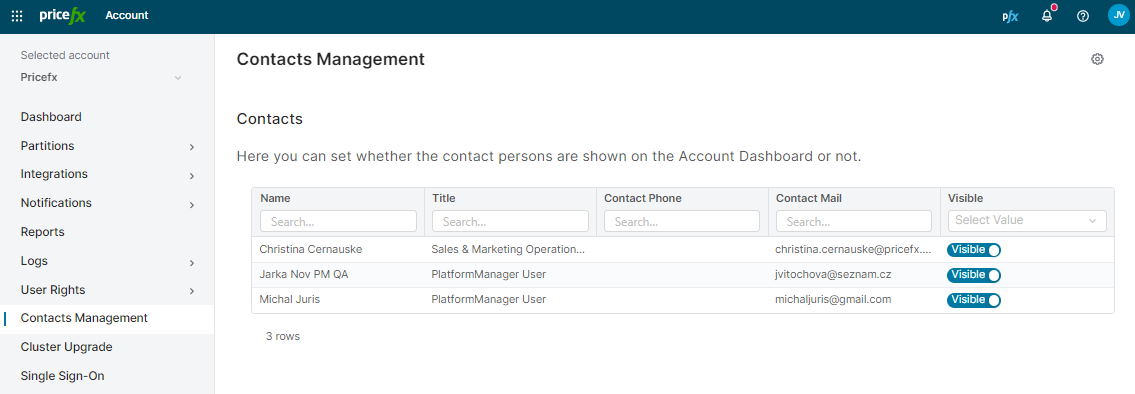Open Reports in sidebar
The image size is (1135, 394).
pyautogui.click(x=43, y=232)
